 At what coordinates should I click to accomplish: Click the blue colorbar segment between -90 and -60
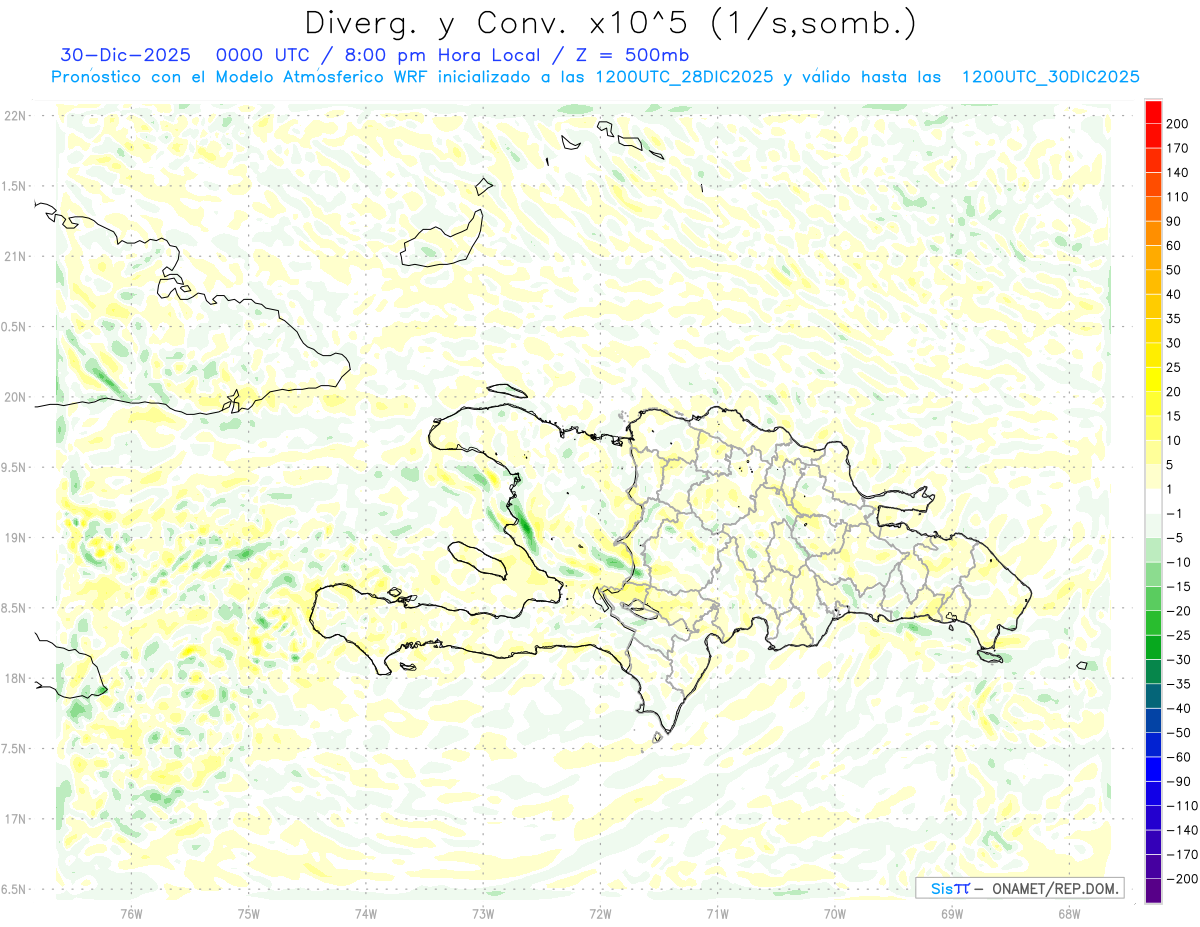click(1153, 769)
